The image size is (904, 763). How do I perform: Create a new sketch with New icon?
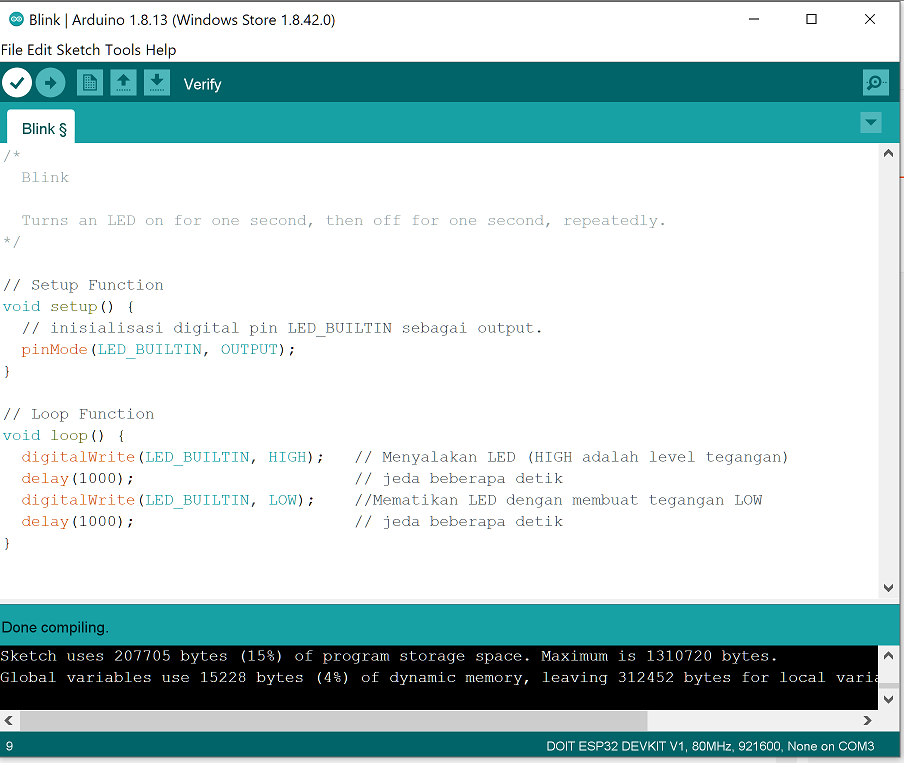[x=90, y=83]
